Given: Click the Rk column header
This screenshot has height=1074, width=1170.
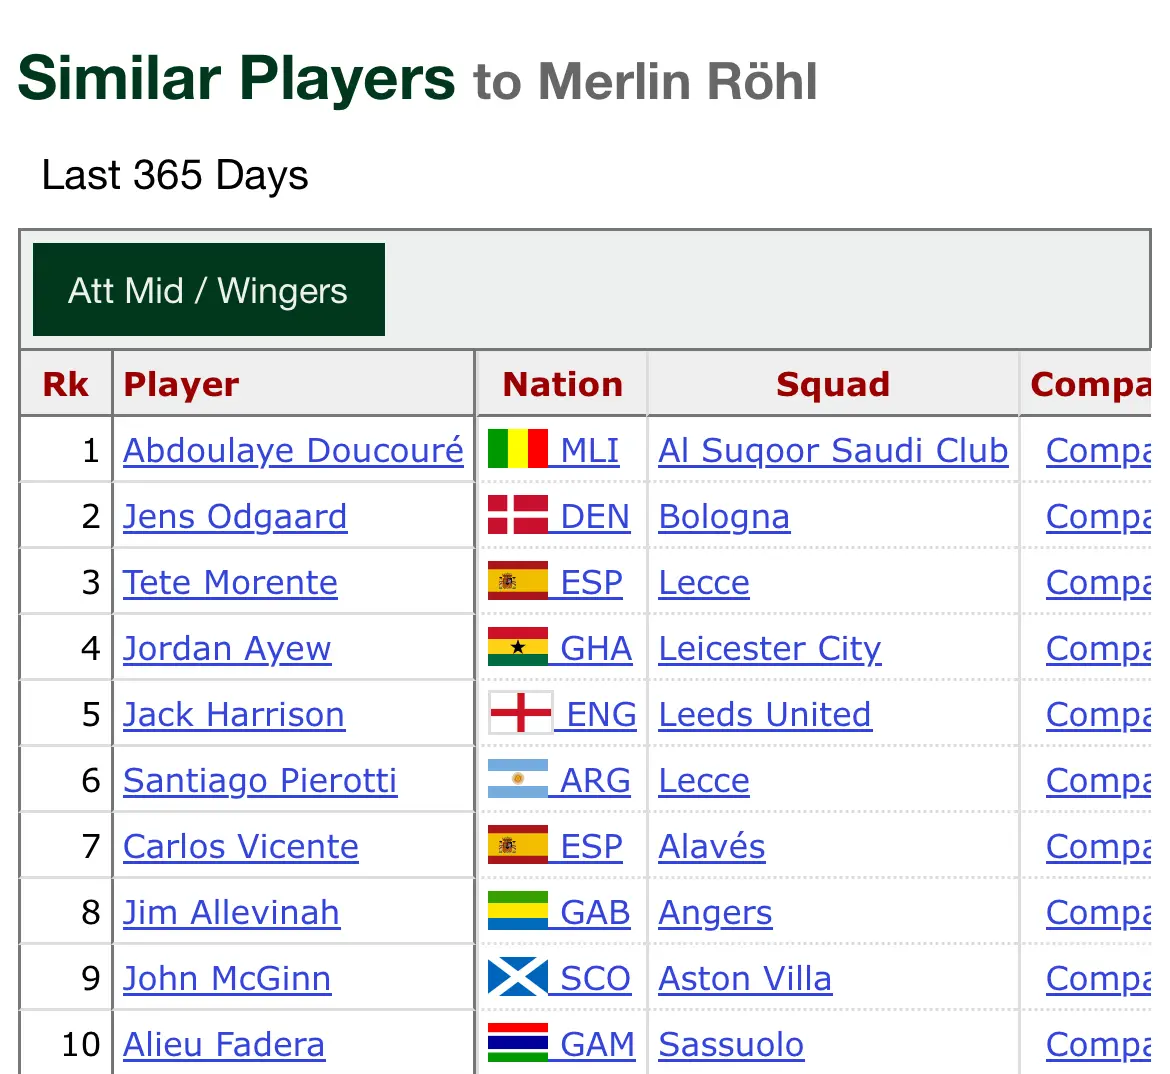Looking at the screenshot, I should (x=66, y=385).
